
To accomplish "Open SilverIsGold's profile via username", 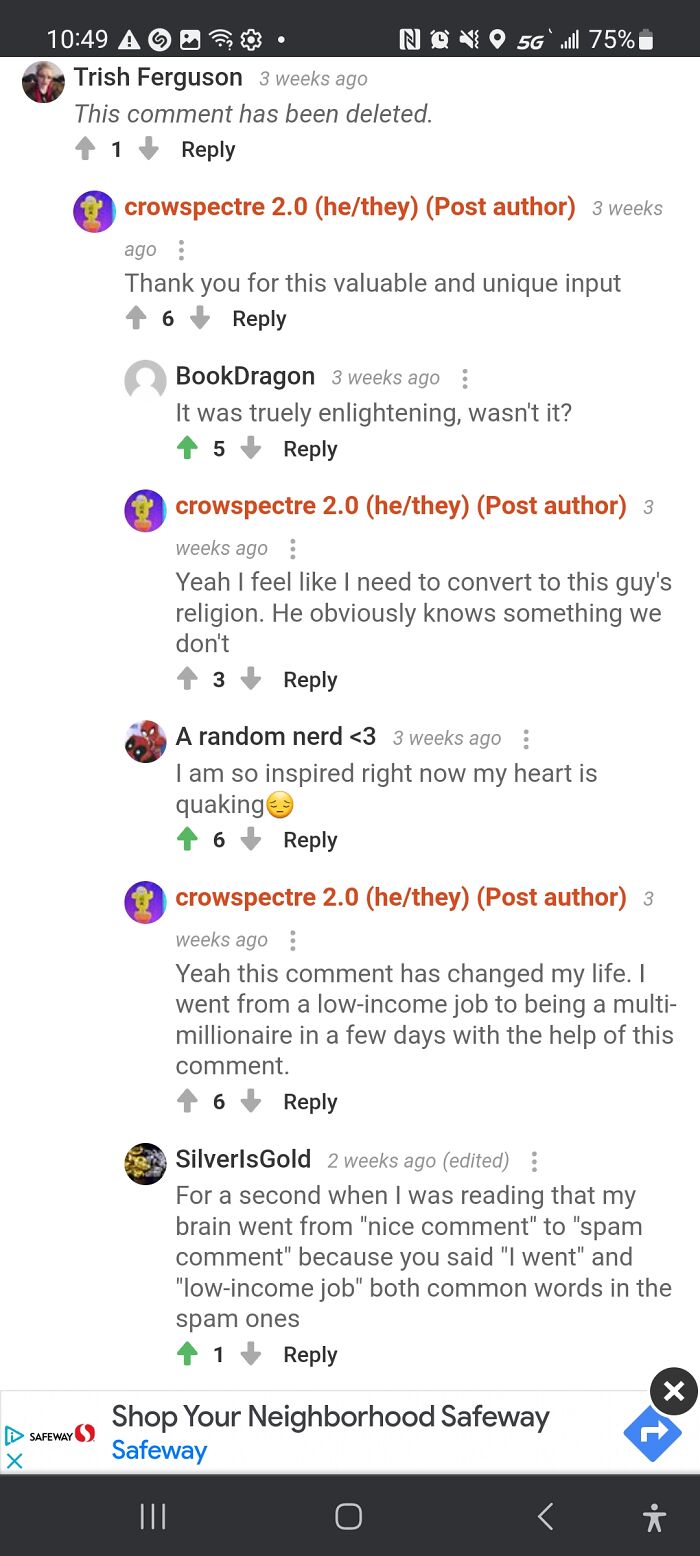I will click(243, 1159).
